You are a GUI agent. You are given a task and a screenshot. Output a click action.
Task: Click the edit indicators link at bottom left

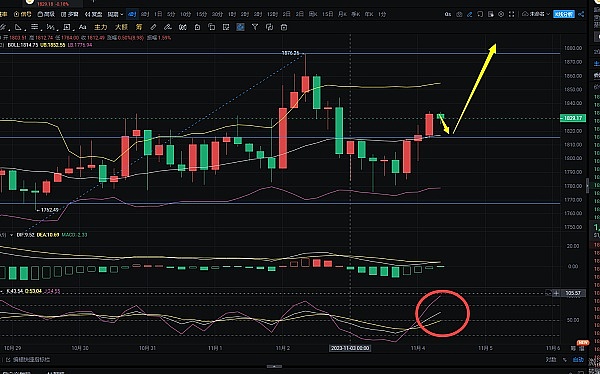tap(28, 360)
